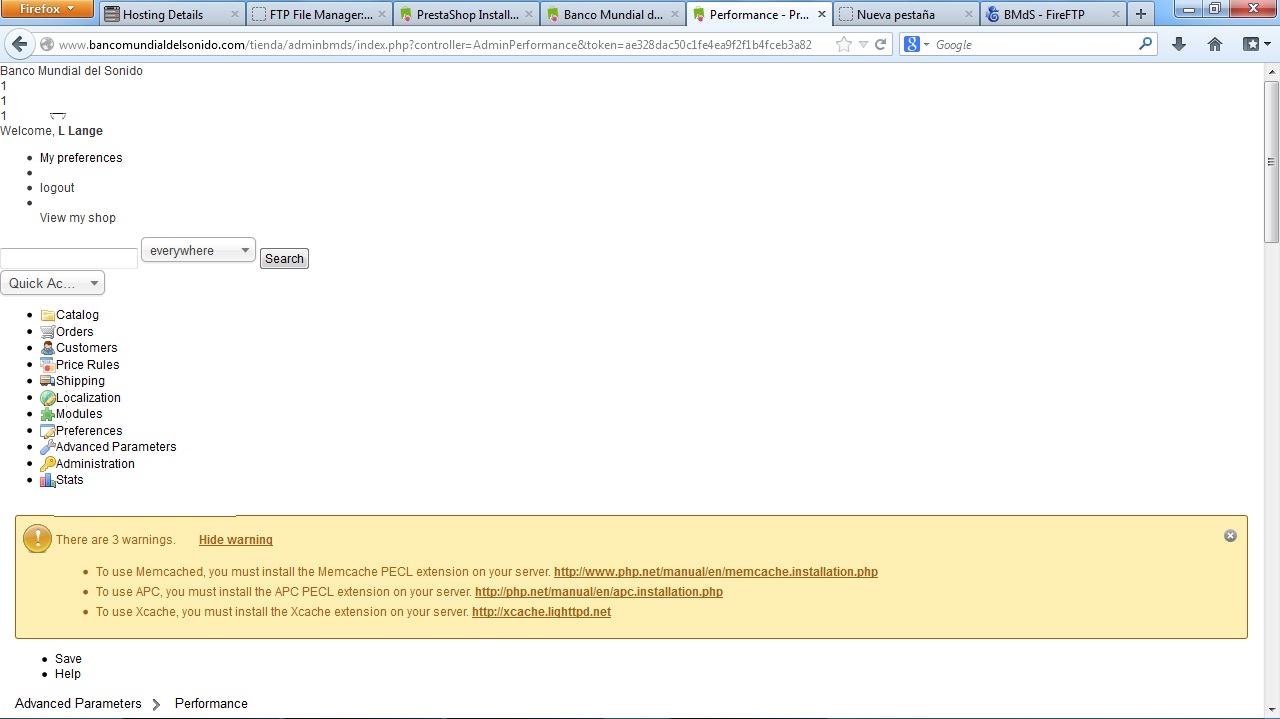Click the Search button
The height and width of the screenshot is (719, 1280).
[x=284, y=258]
